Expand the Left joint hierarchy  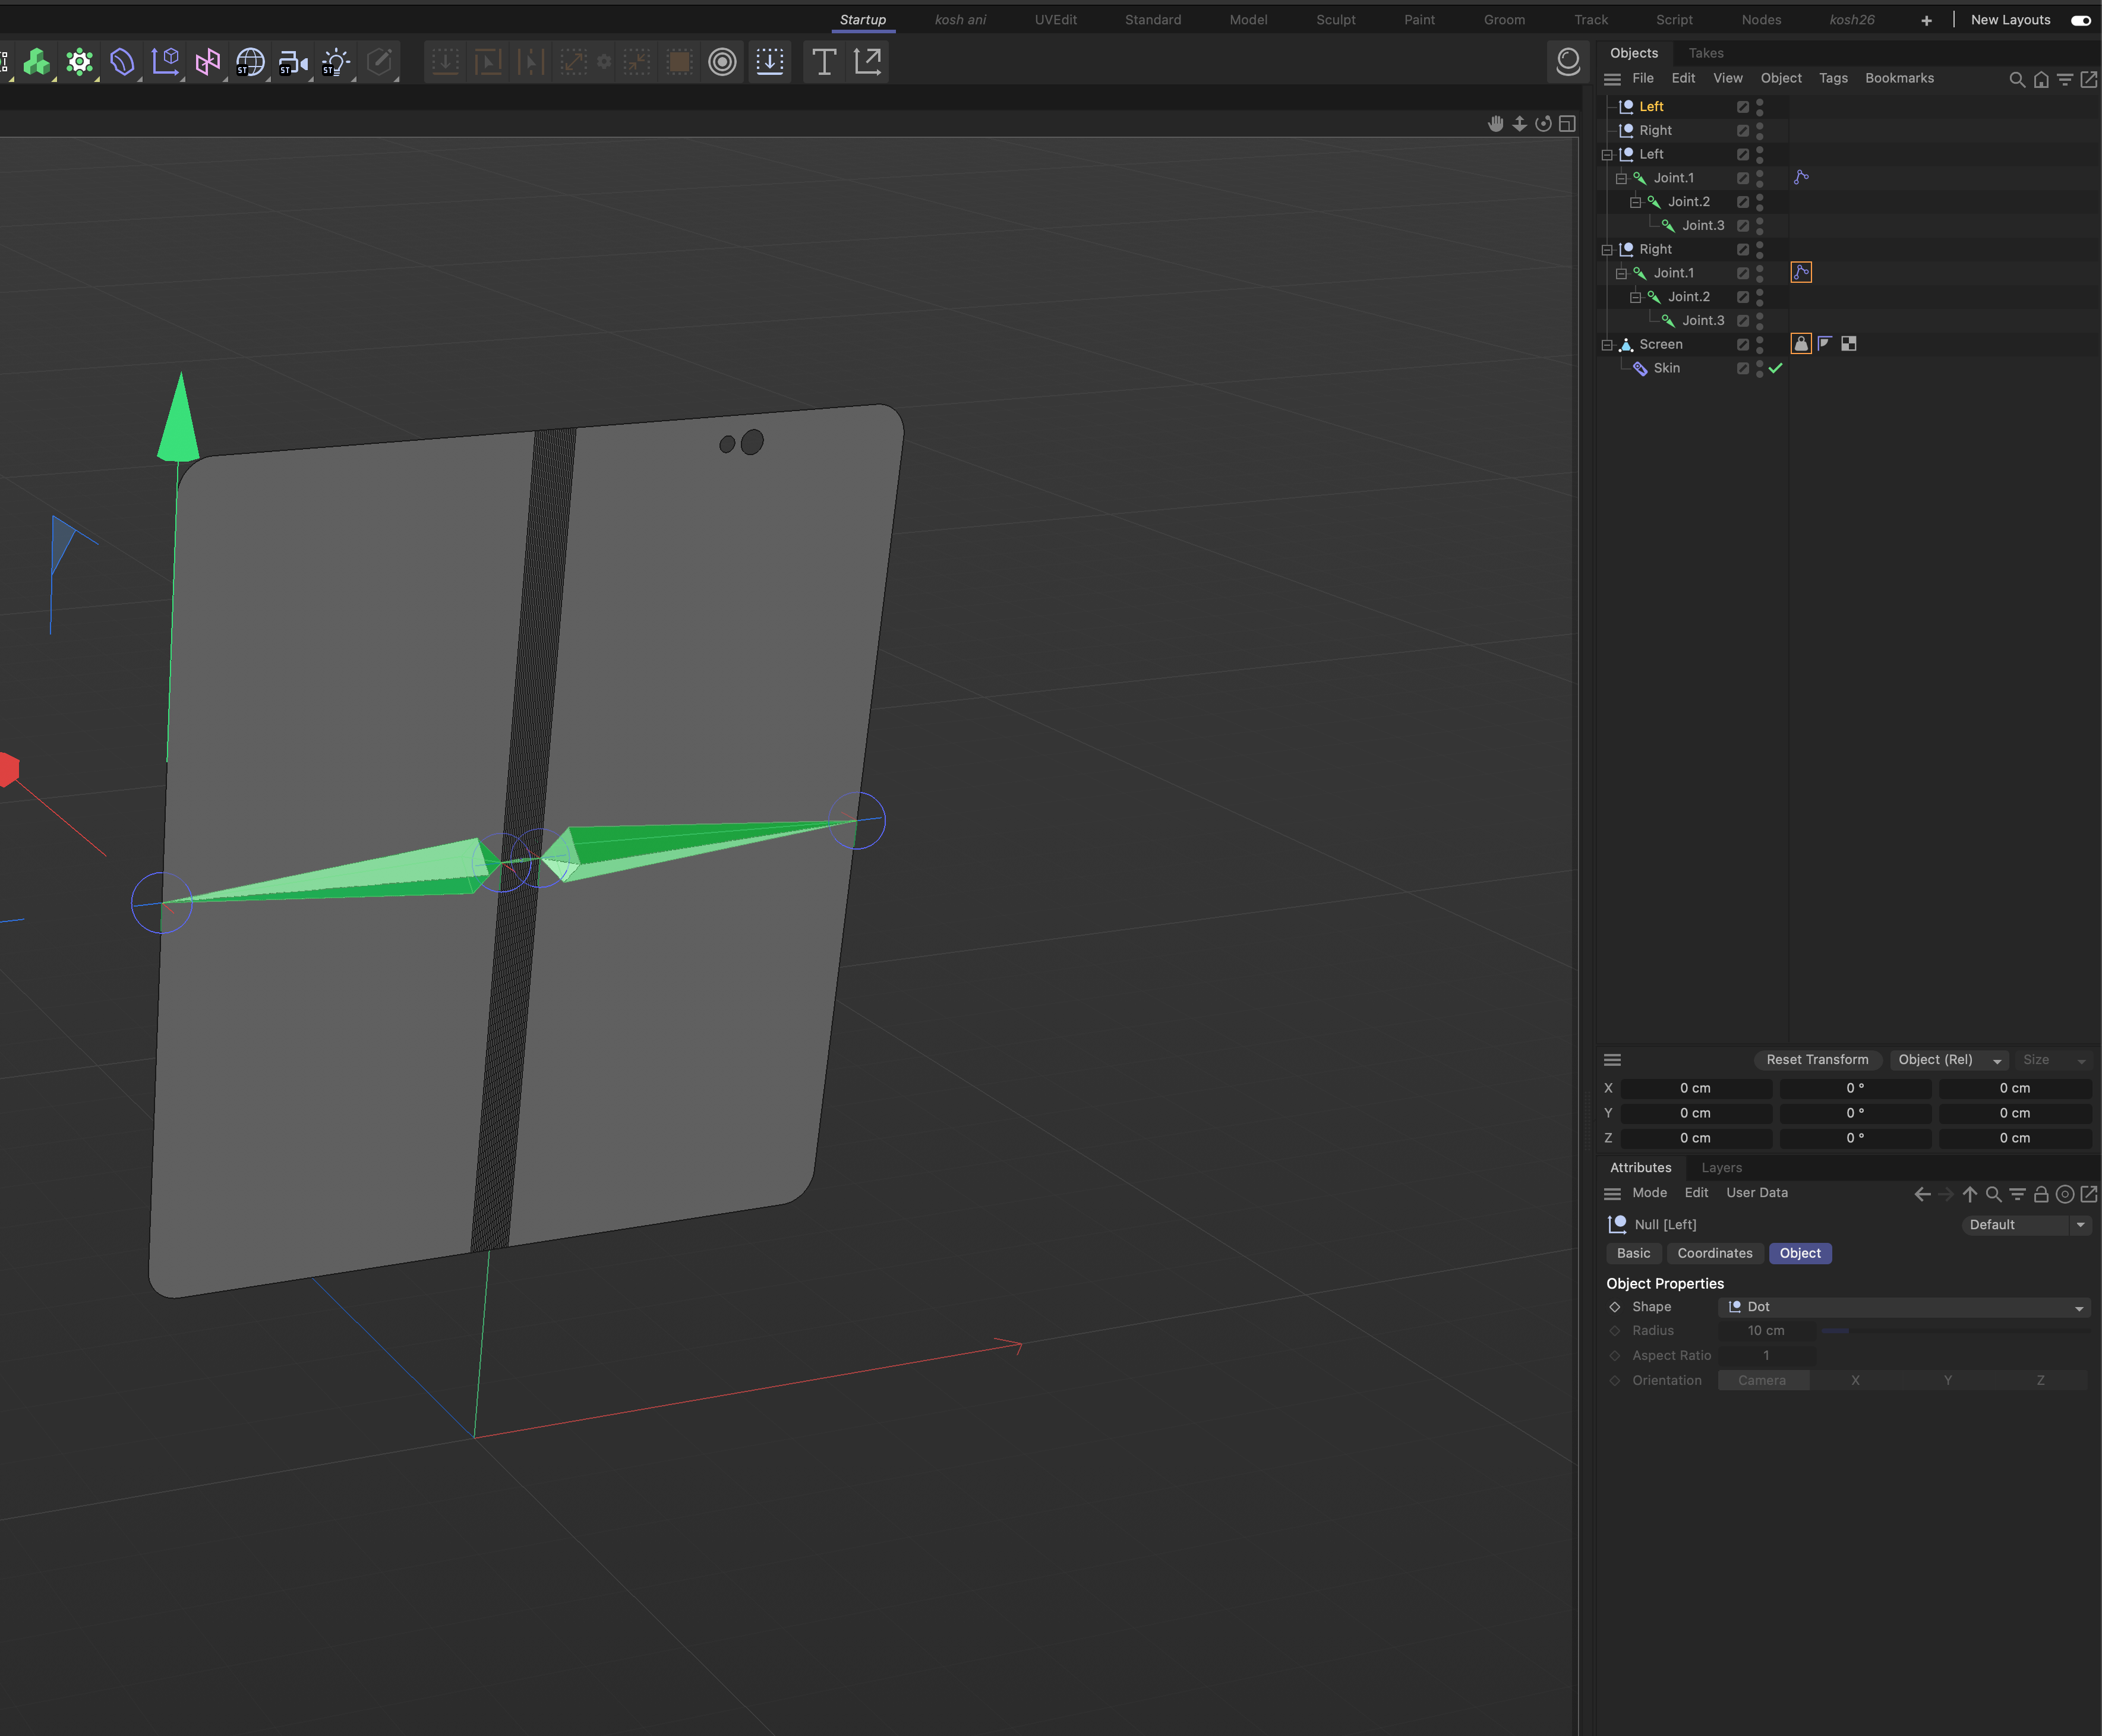[1608, 154]
